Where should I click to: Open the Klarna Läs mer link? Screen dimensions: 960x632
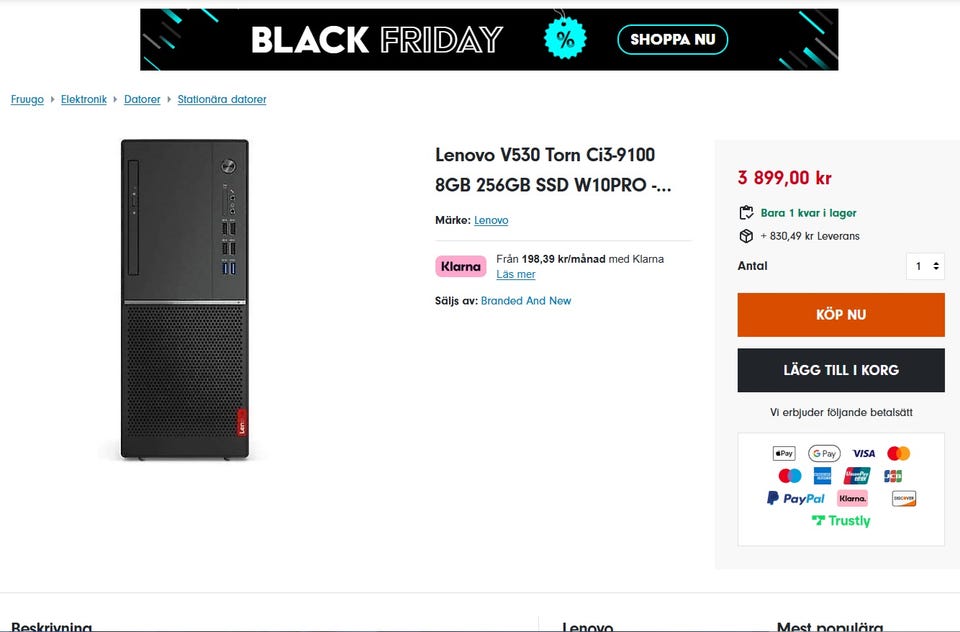[516, 274]
